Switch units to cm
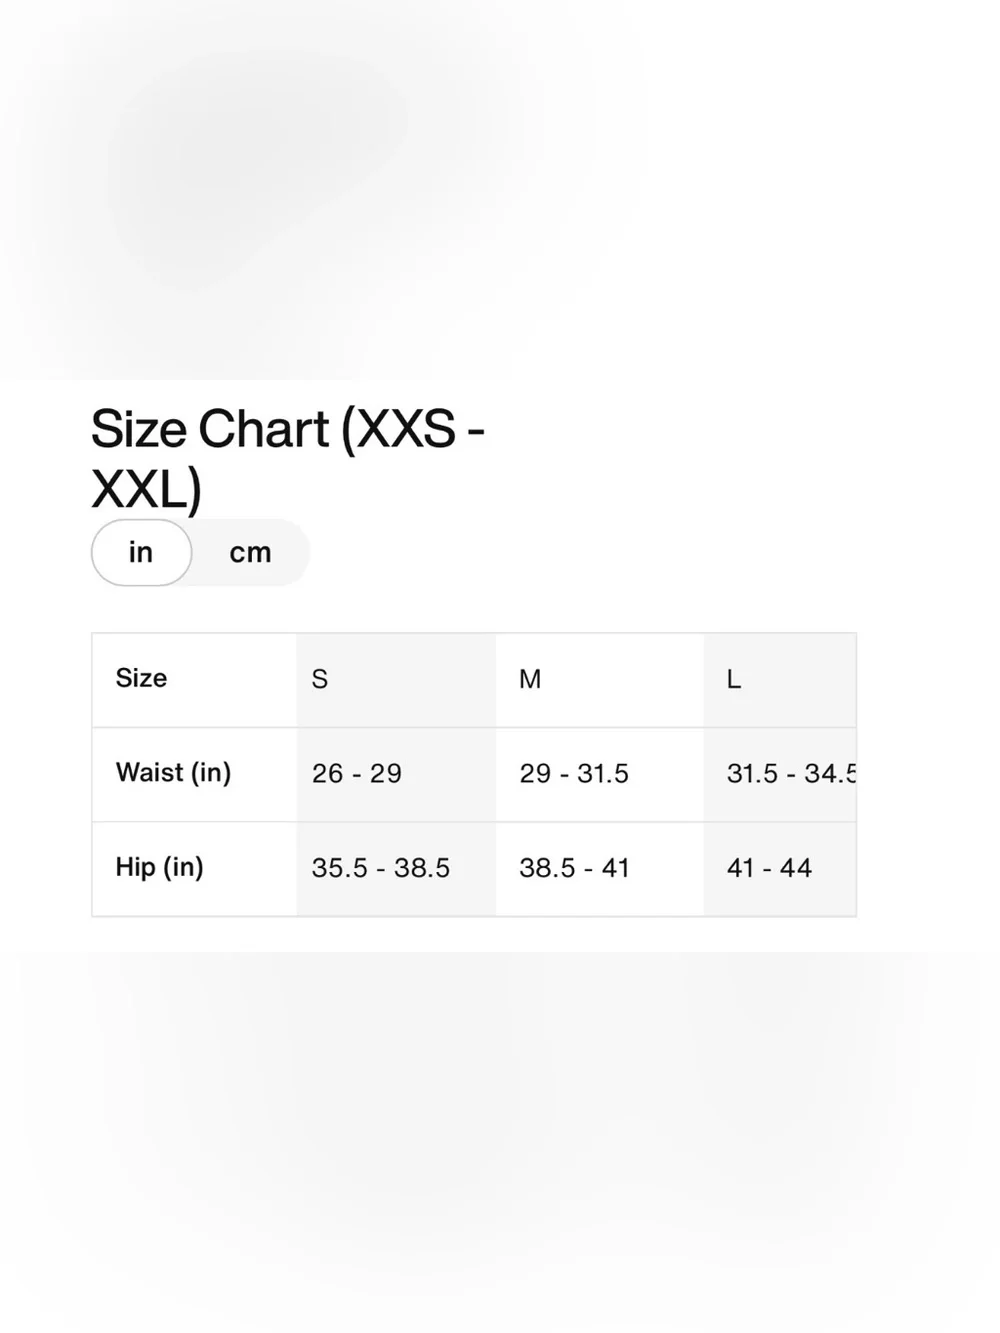Screen dimensions: 1000x1333 (250, 552)
